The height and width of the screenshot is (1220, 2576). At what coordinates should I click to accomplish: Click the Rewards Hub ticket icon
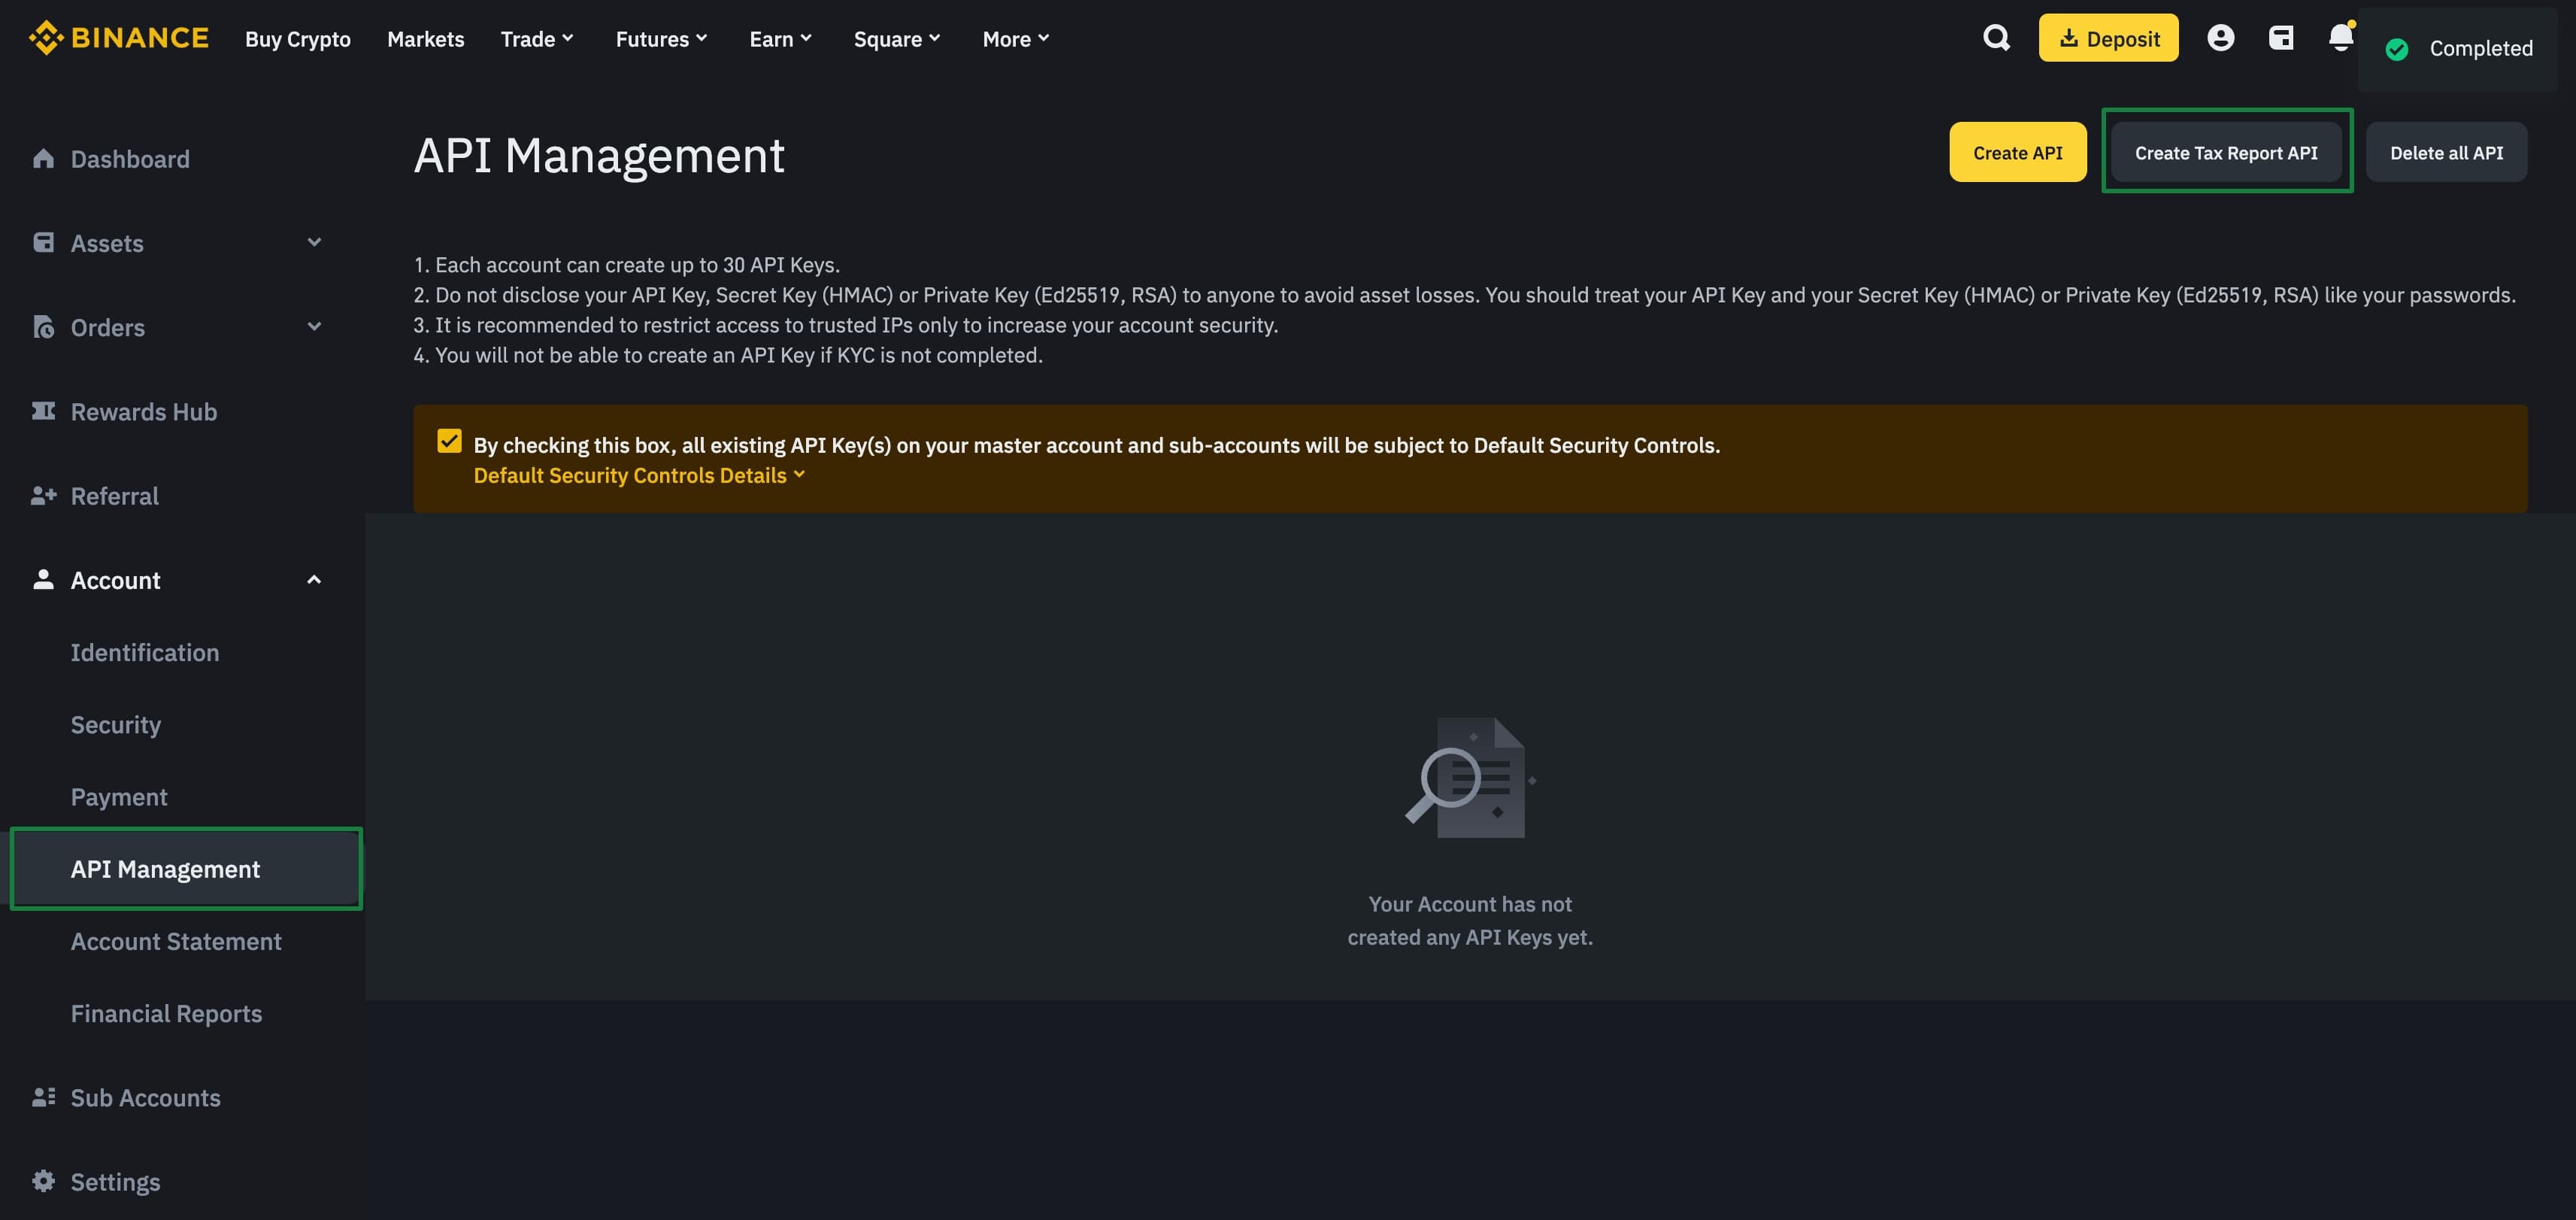coord(43,411)
